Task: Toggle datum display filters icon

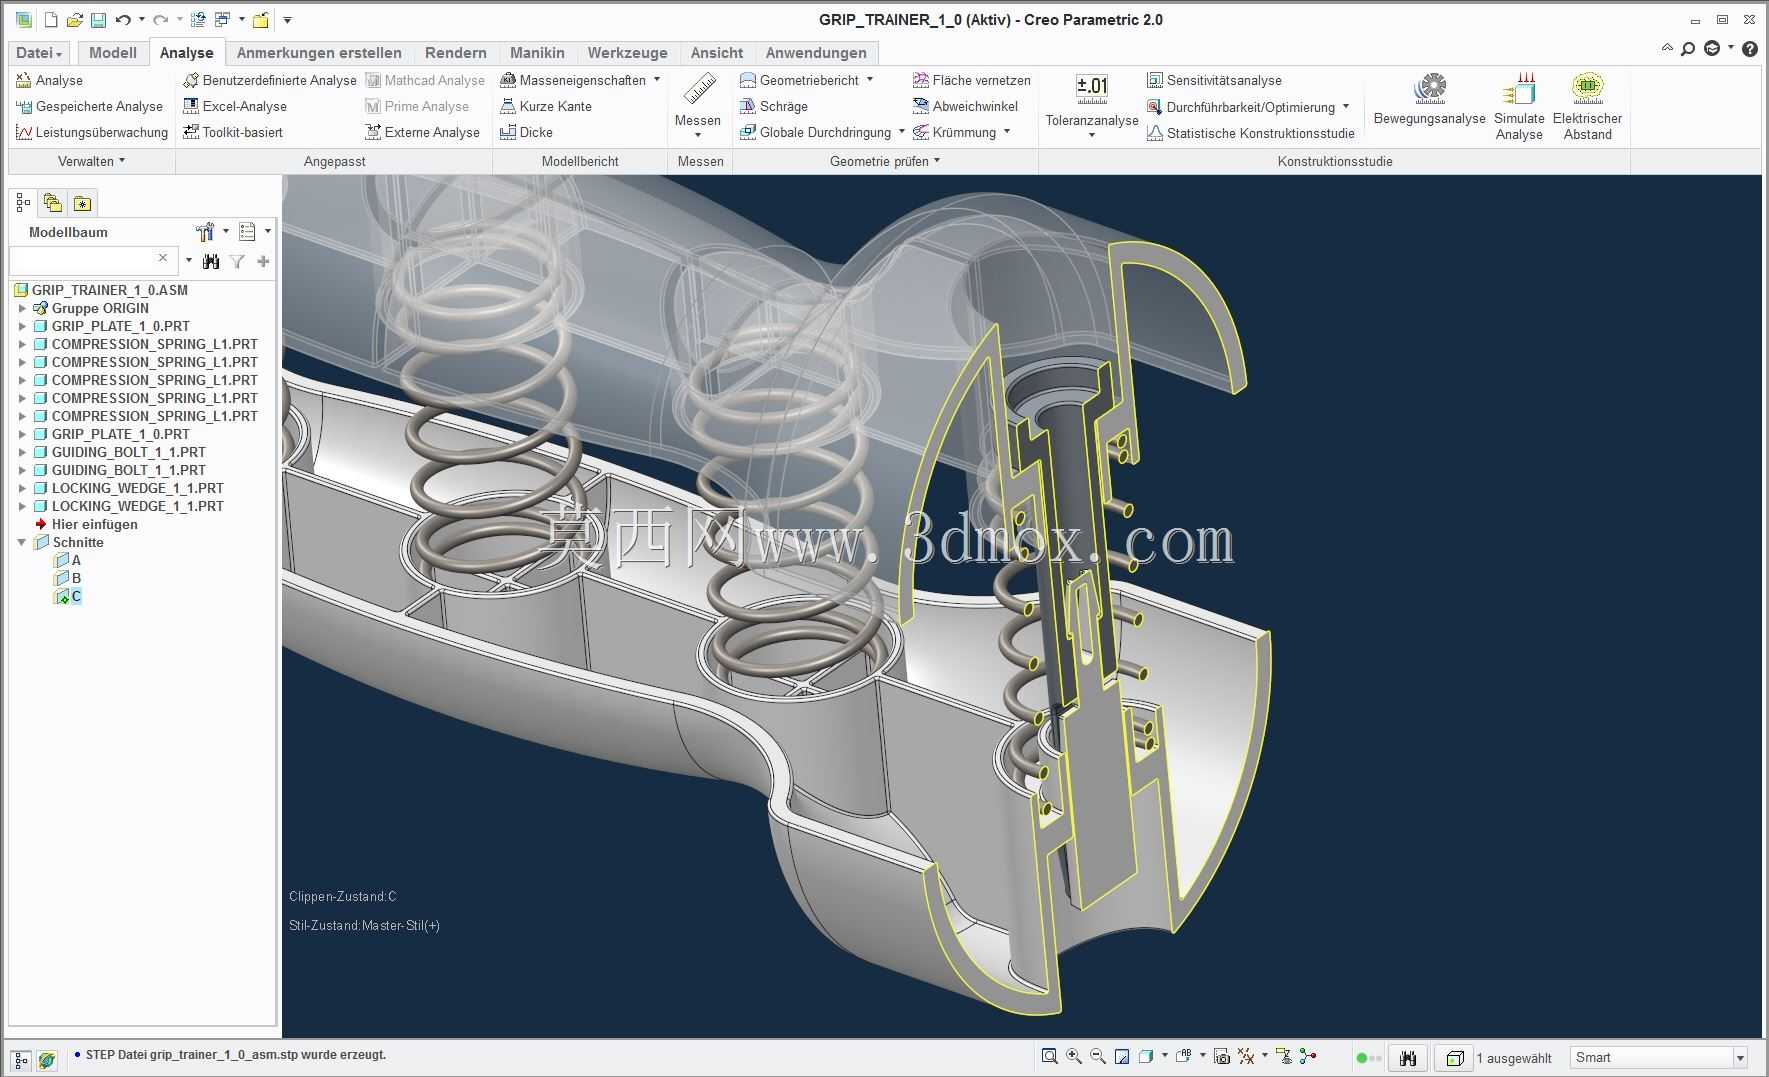Action: point(1246,1057)
